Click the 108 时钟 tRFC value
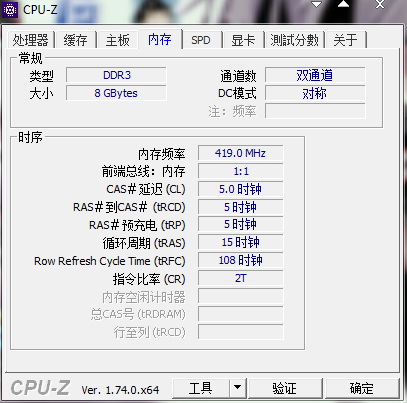 click(x=240, y=260)
